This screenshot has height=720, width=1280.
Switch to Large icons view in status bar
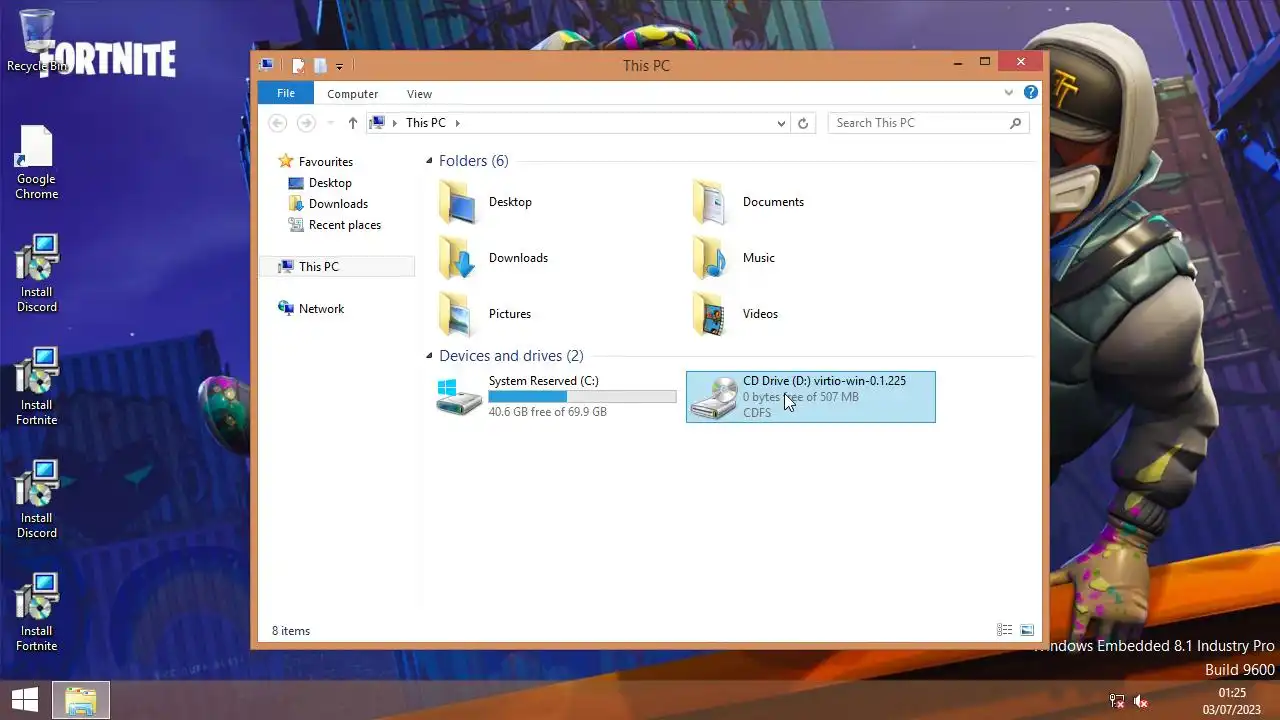click(1027, 630)
